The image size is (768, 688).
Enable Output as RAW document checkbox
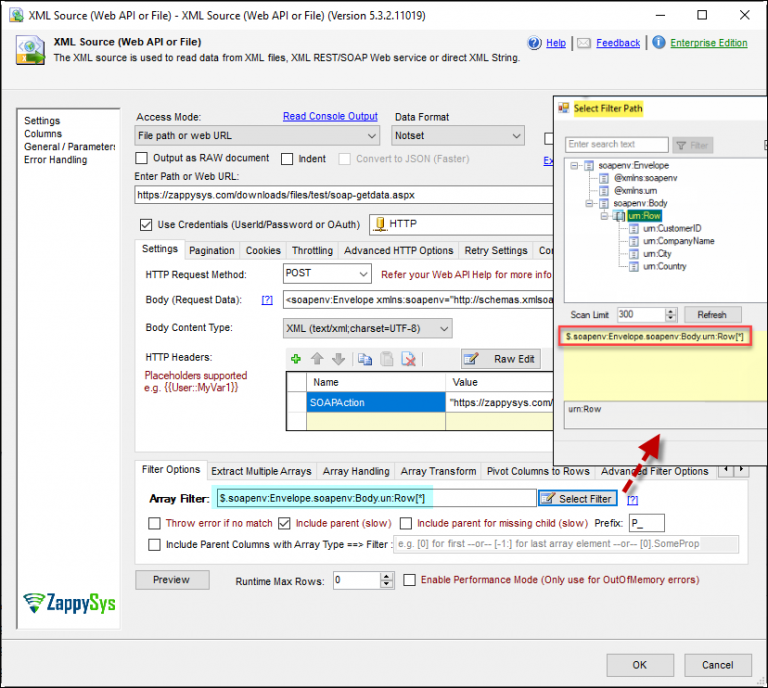[143, 158]
